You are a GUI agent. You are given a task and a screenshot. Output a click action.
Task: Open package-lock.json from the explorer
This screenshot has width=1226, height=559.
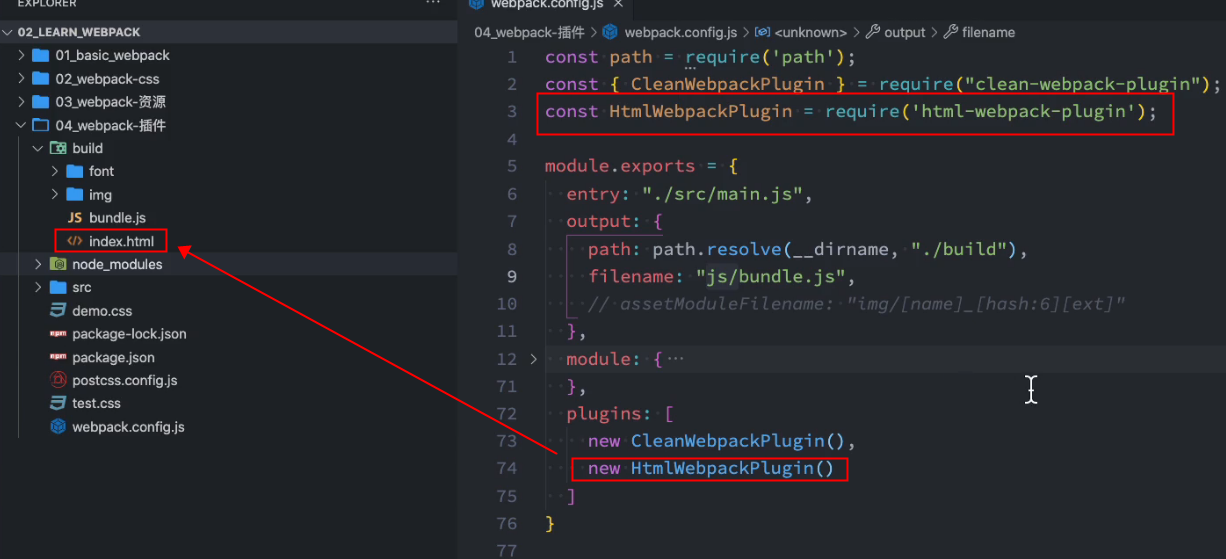click(x=129, y=334)
